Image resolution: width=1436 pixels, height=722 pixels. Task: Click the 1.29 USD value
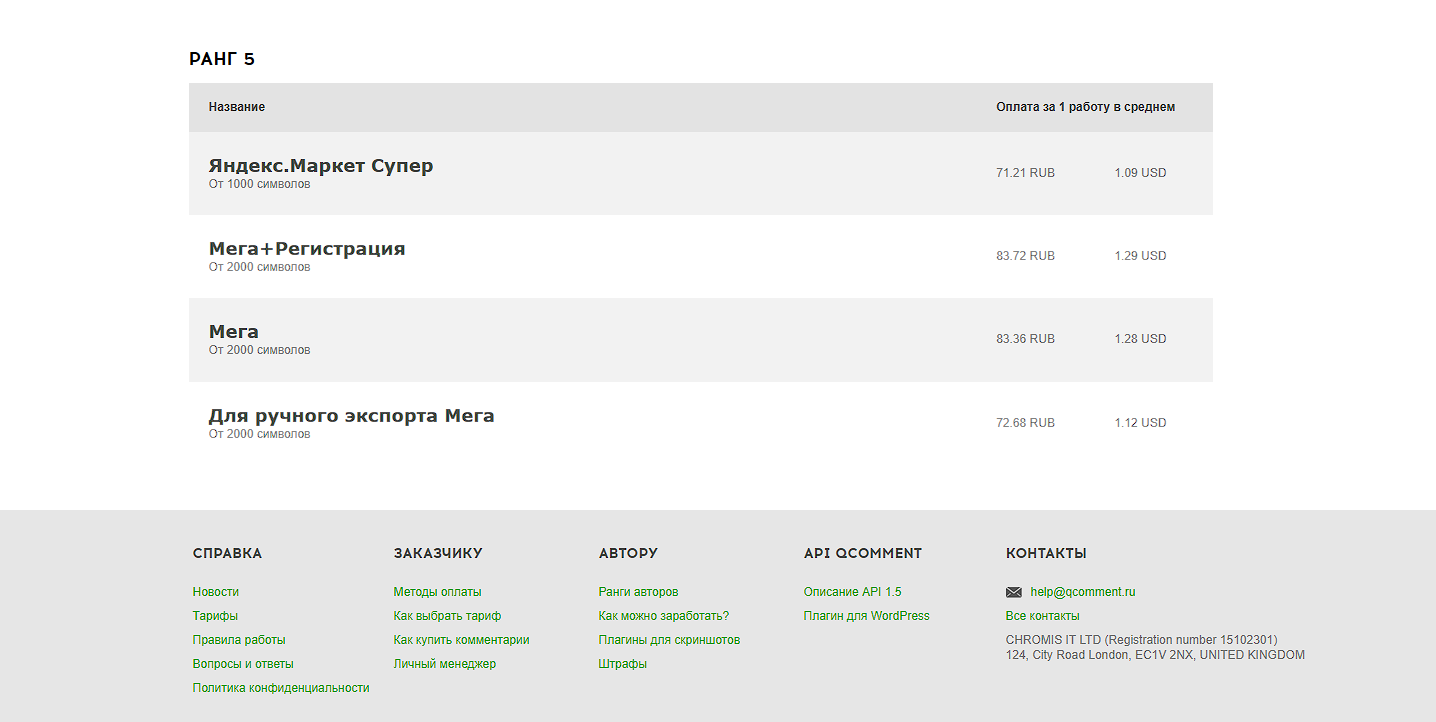1140,256
